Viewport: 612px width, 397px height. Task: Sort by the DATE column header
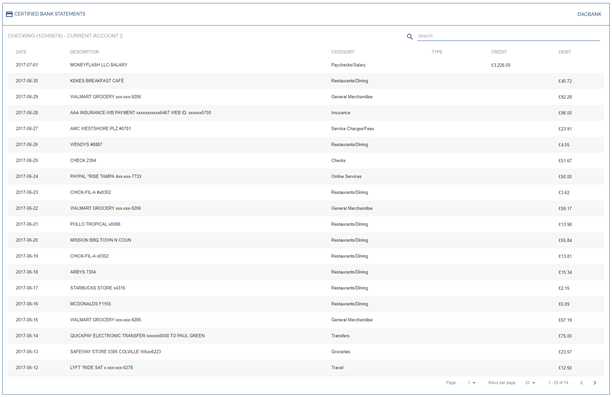tap(21, 52)
